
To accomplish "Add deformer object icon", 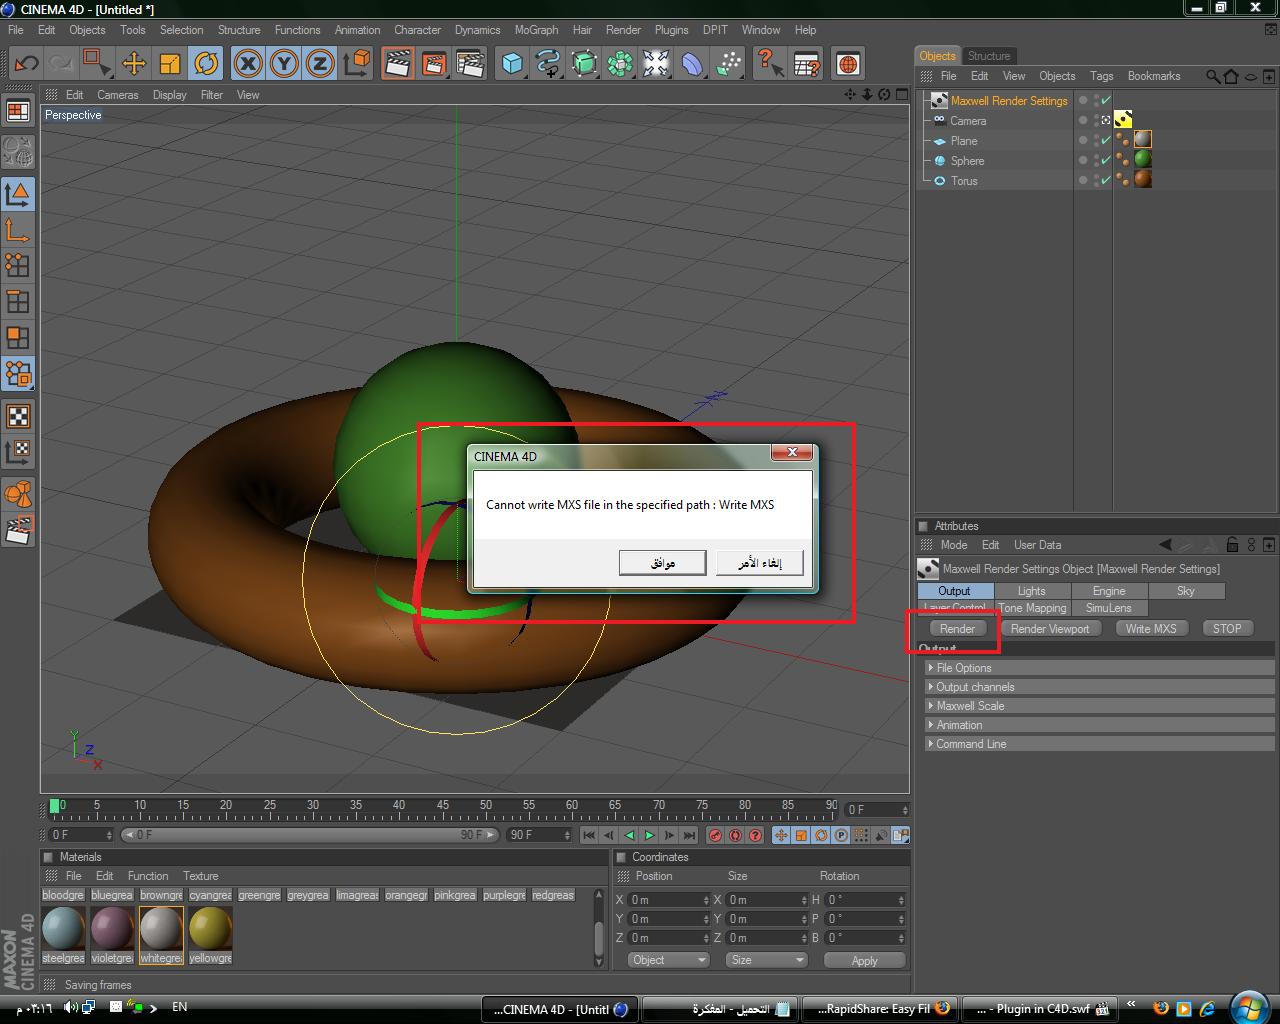I will [692, 64].
